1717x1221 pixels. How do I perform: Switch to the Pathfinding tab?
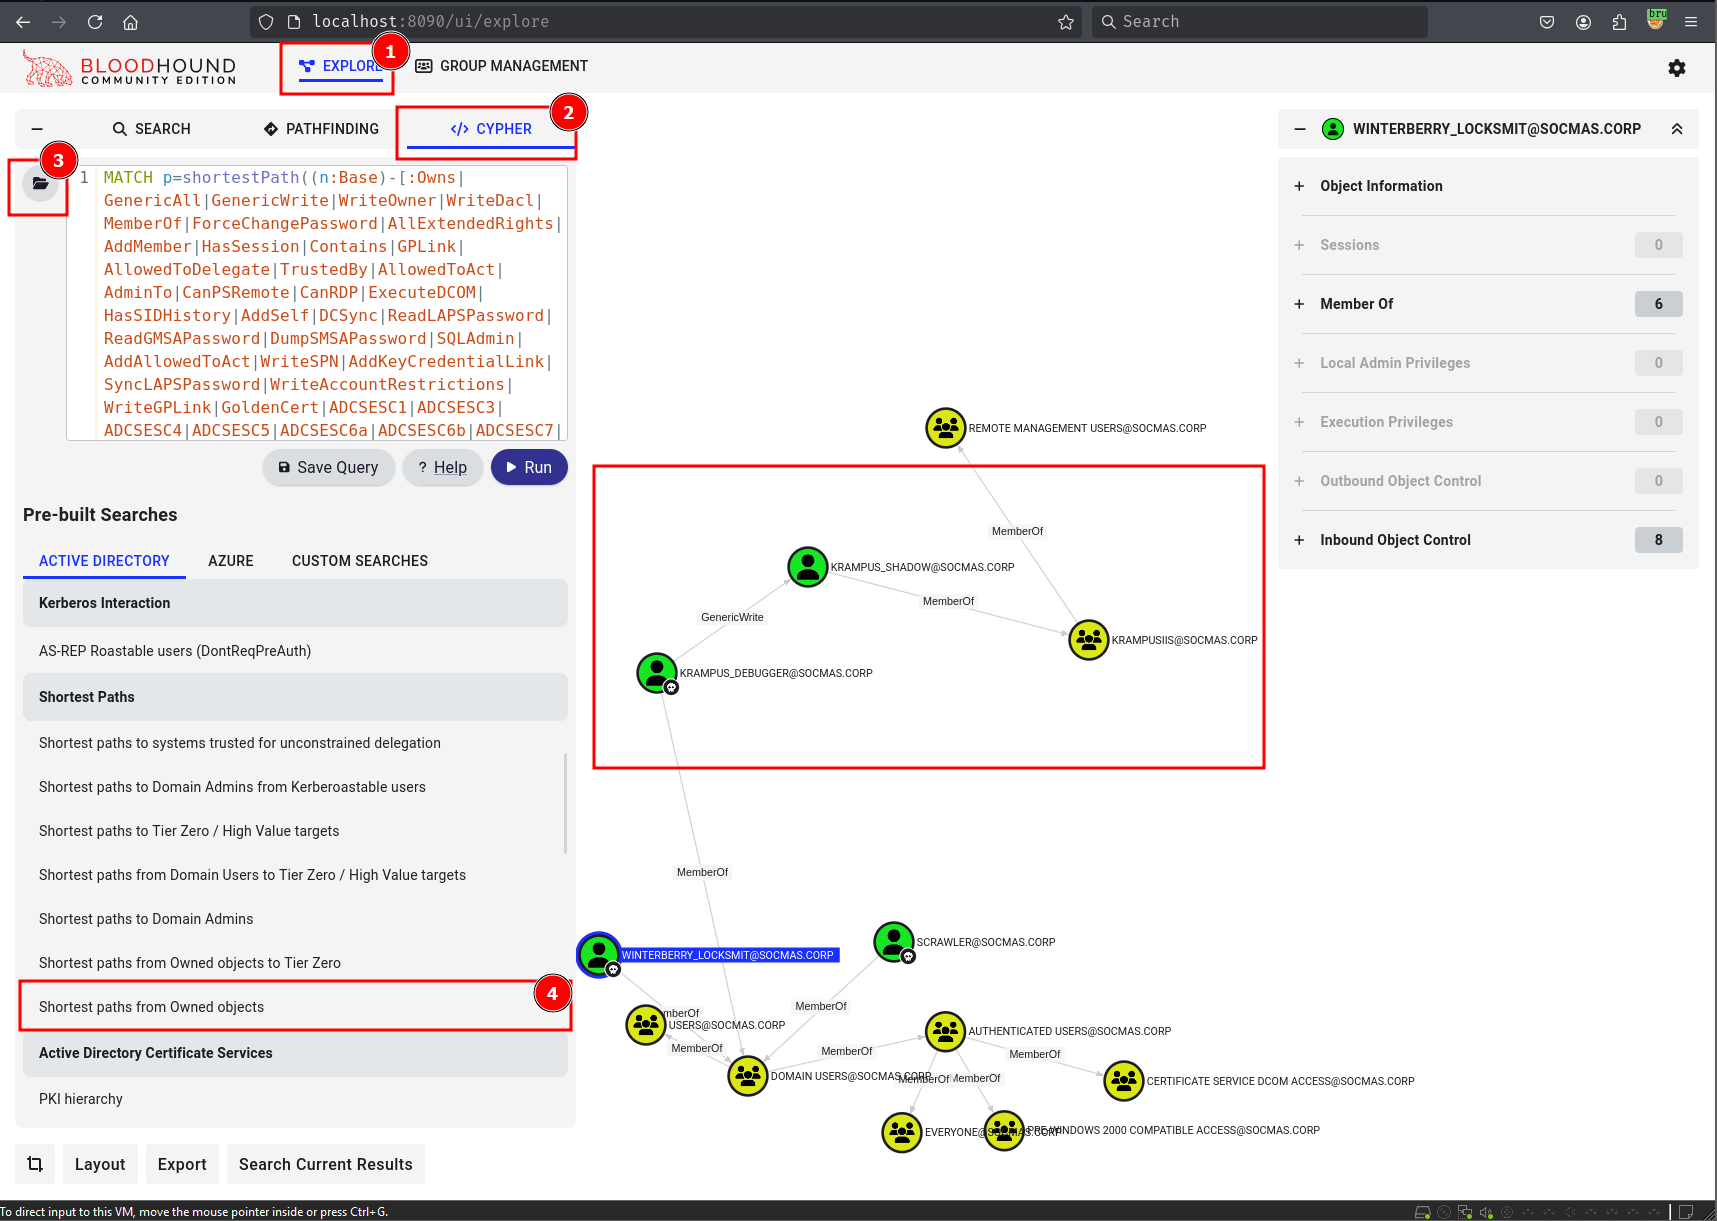(321, 129)
